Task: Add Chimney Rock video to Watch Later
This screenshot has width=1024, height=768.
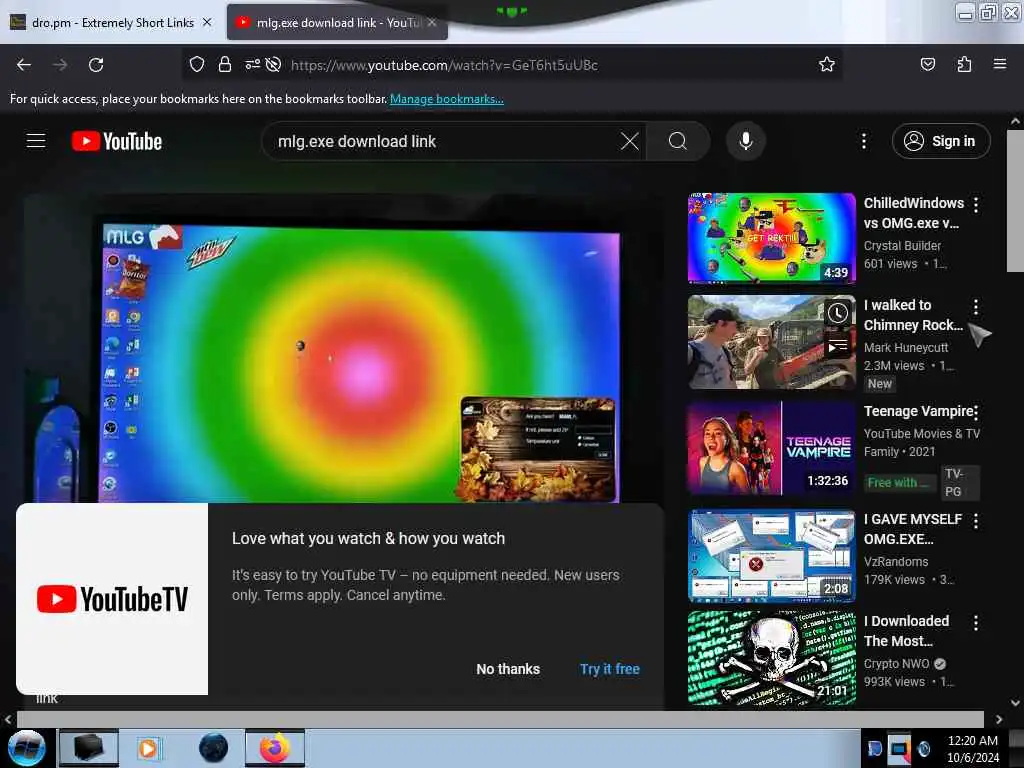Action: point(837,313)
